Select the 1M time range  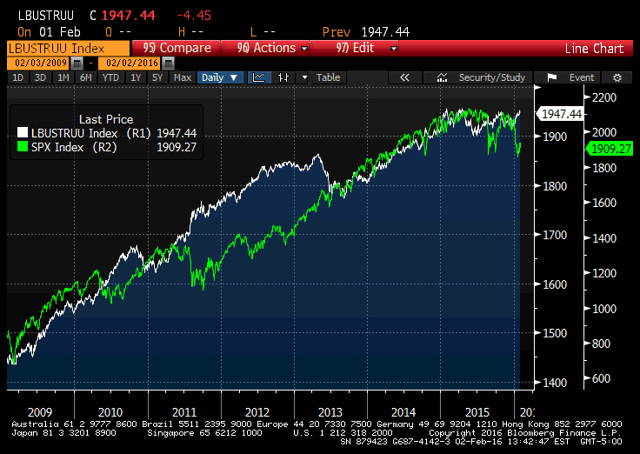coord(63,78)
